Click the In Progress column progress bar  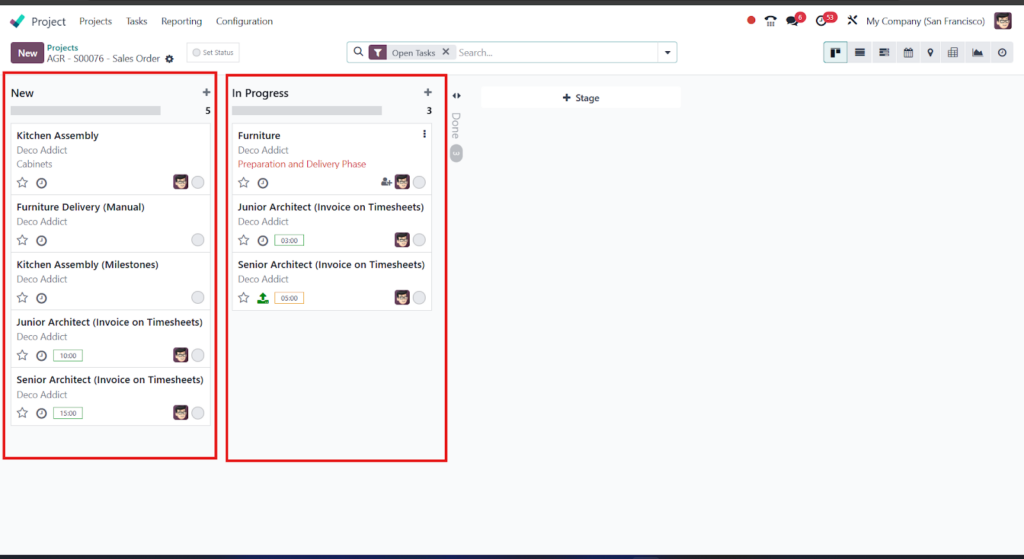click(307, 111)
